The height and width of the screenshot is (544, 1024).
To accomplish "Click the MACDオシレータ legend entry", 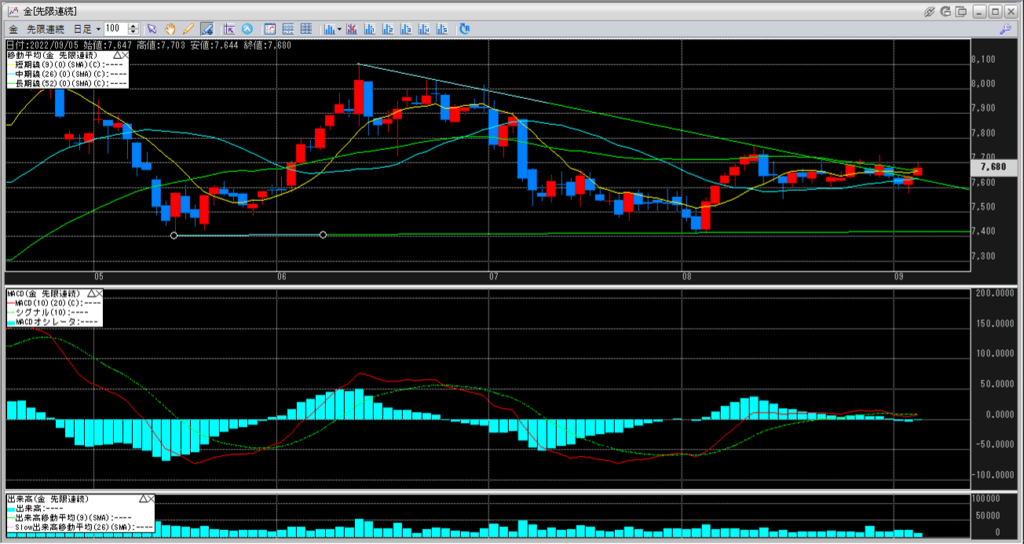I will 52,321.
